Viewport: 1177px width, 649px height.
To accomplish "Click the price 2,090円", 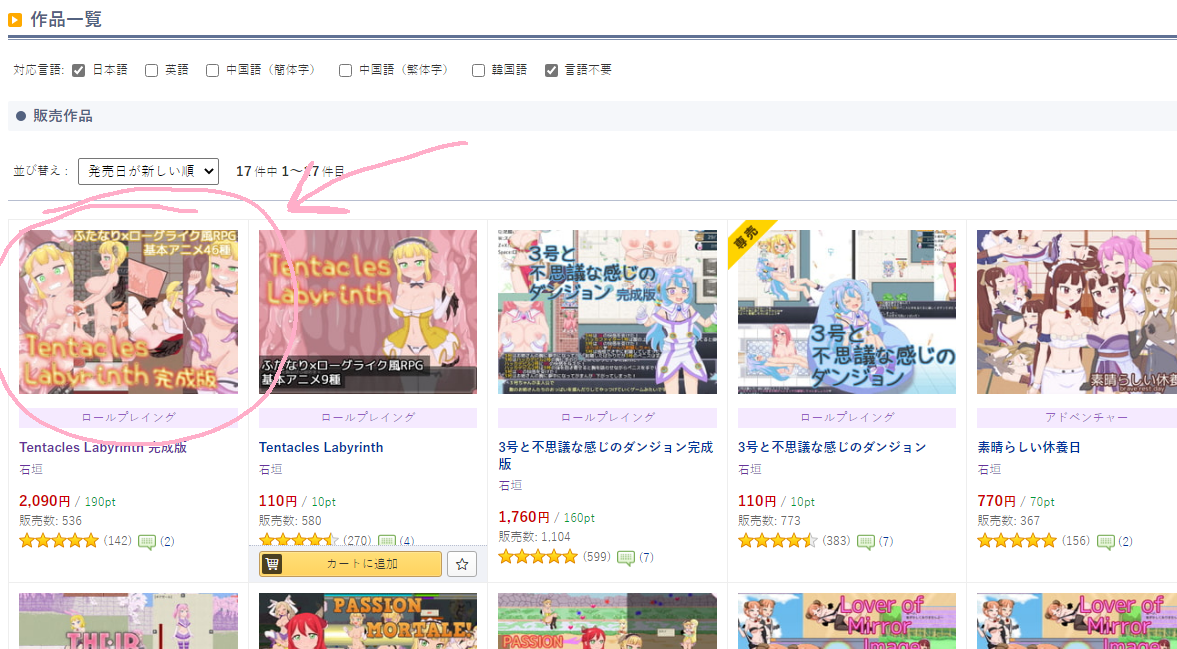I will pos(44,500).
